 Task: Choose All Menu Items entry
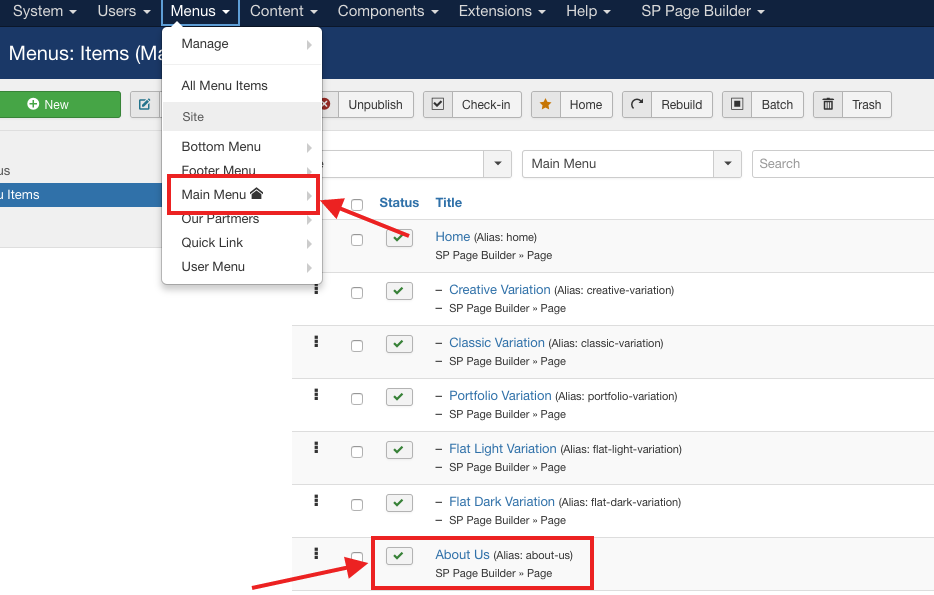click(224, 86)
